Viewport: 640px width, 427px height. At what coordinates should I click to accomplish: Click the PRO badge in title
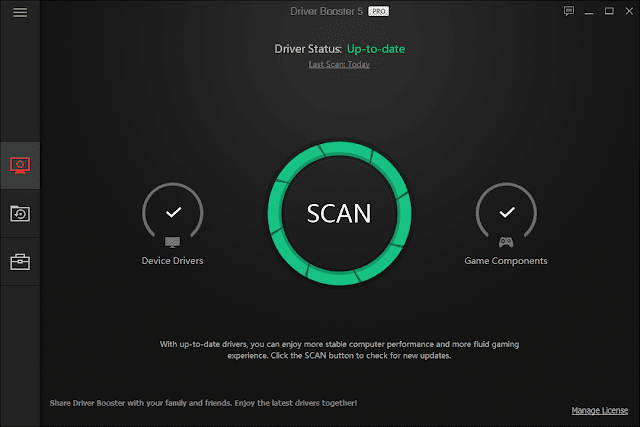click(x=378, y=11)
